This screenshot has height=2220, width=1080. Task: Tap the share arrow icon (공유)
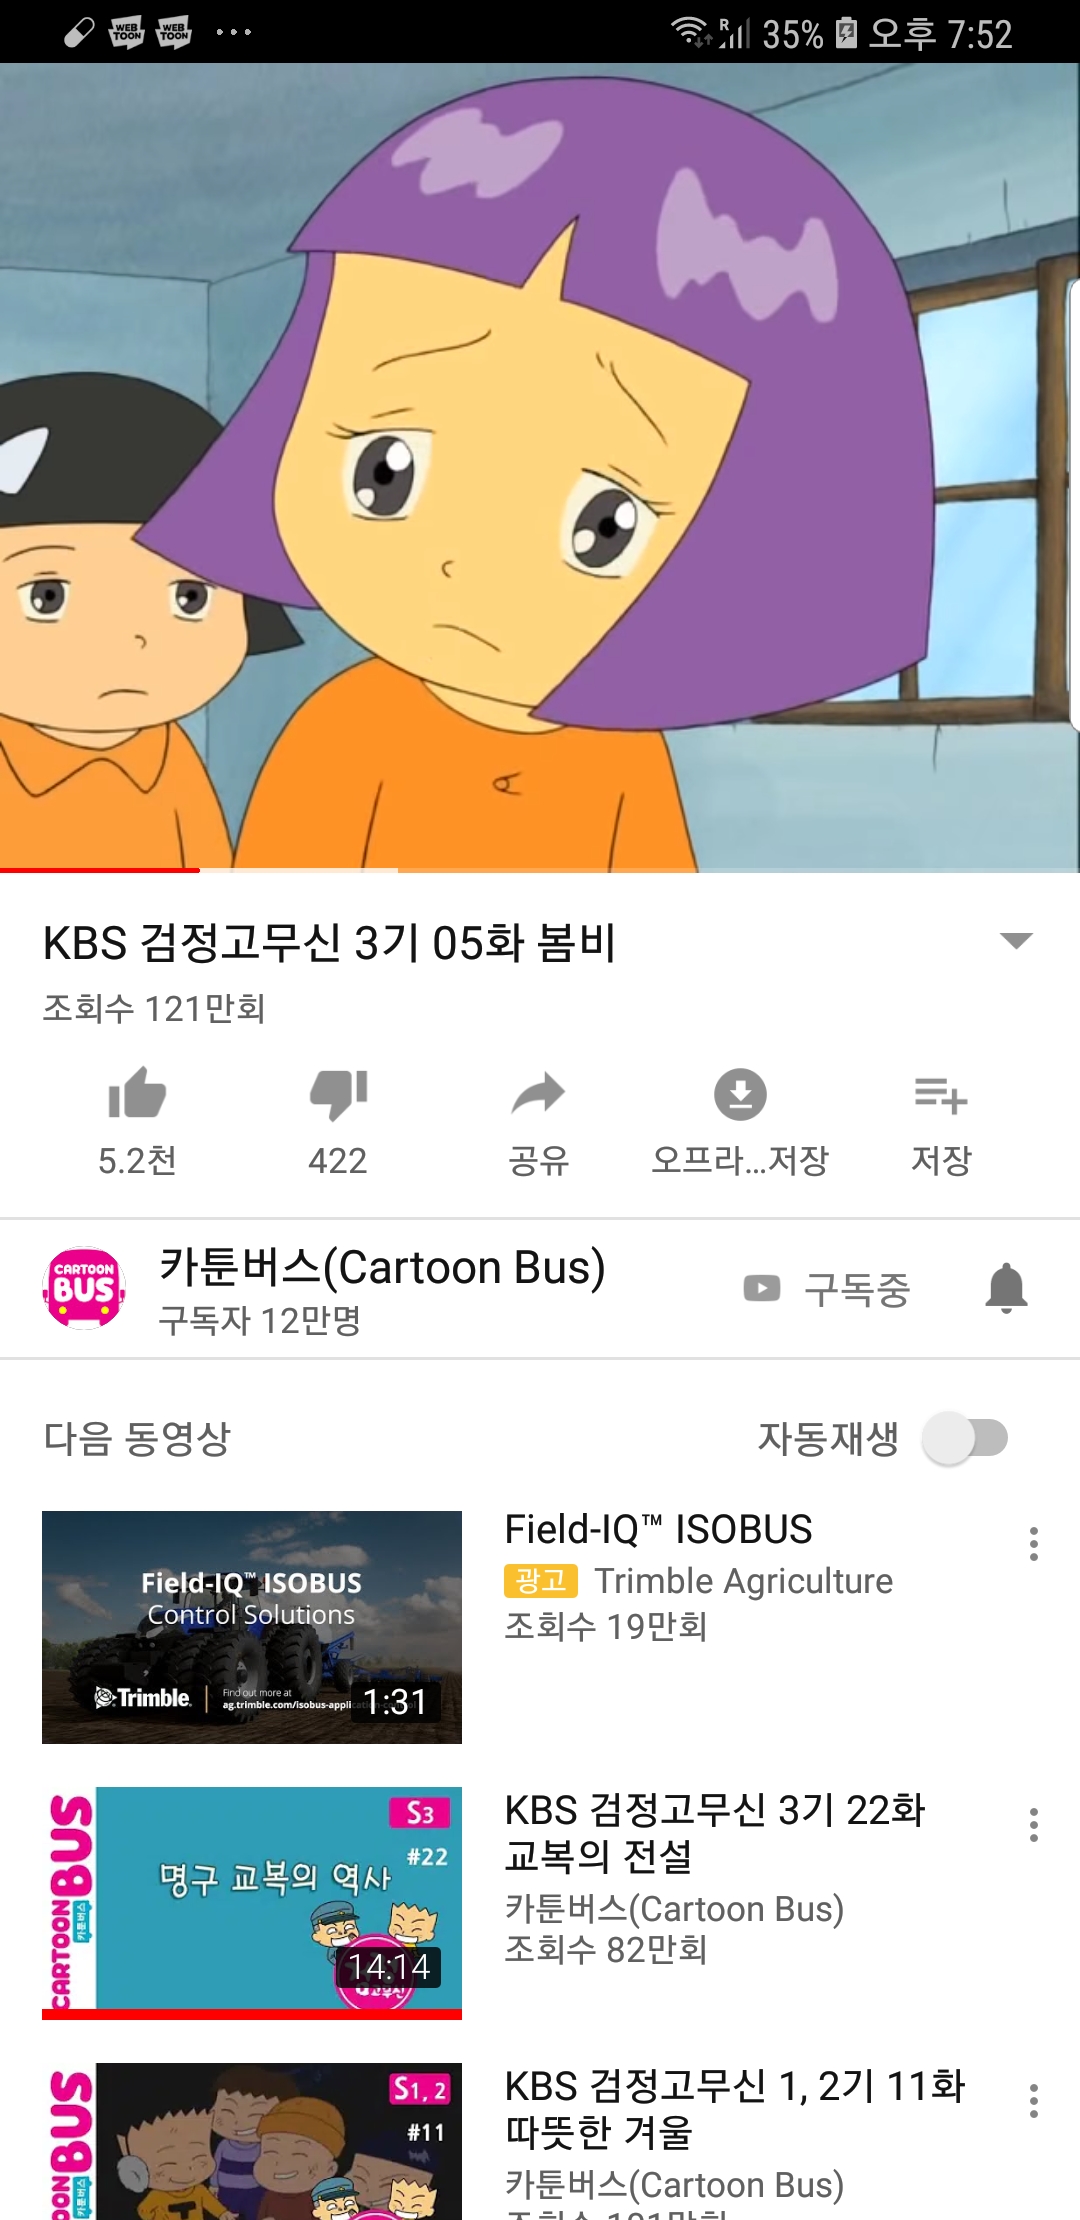[x=538, y=1094]
